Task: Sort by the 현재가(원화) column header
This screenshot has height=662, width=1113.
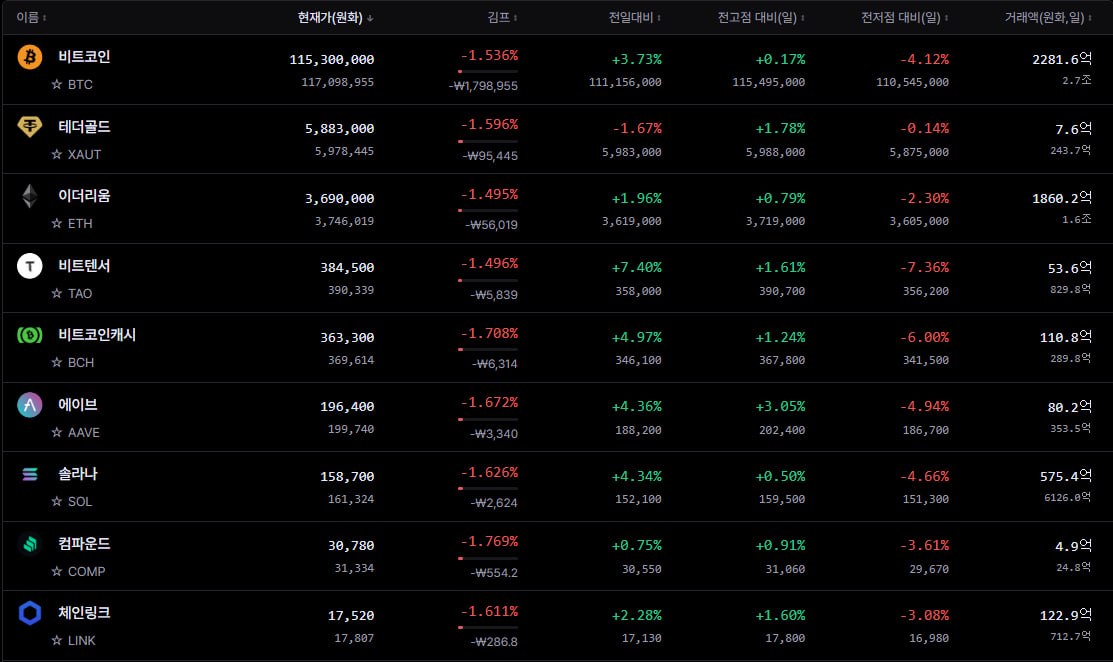Action: point(335,17)
